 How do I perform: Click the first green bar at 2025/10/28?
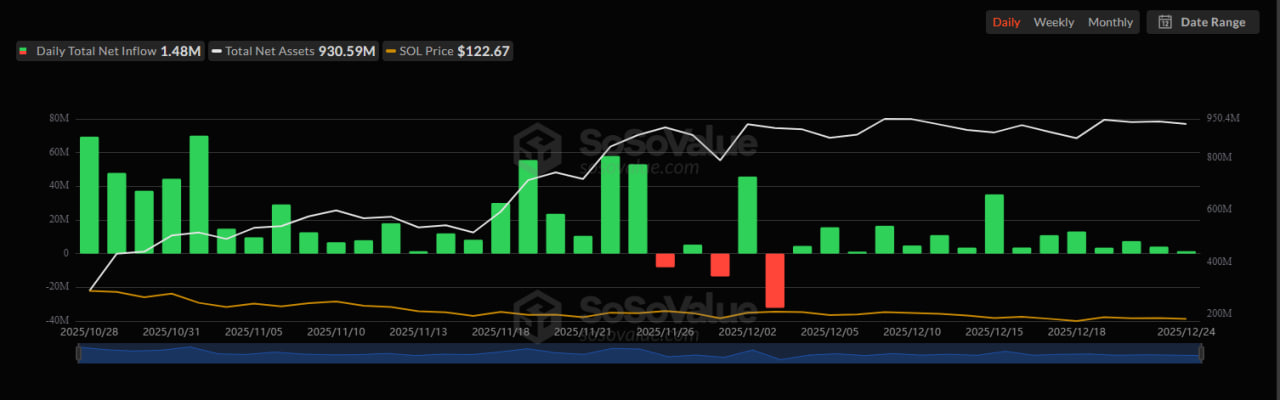(x=89, y=195)
